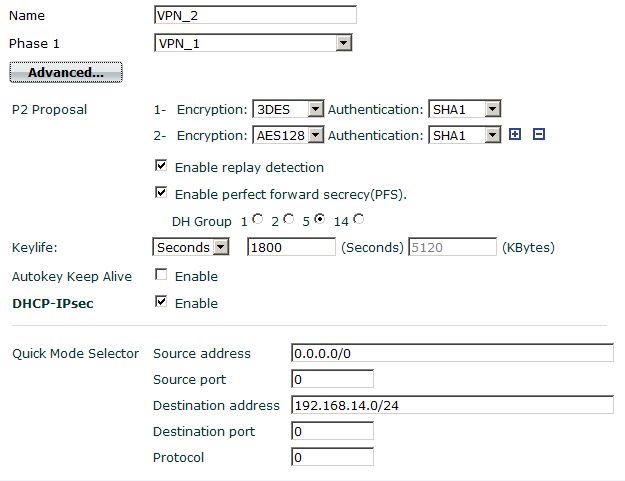625x481 pixels.
Task: Click the Source address field
Action: 452,353
